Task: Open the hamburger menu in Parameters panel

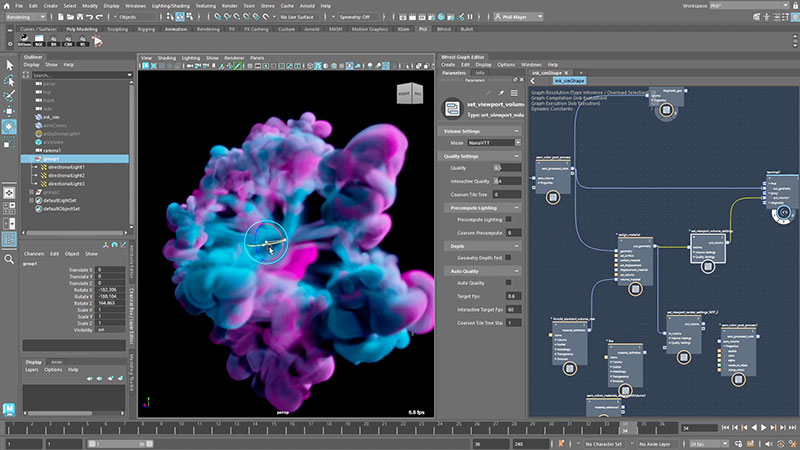Action: coord(513,91)
